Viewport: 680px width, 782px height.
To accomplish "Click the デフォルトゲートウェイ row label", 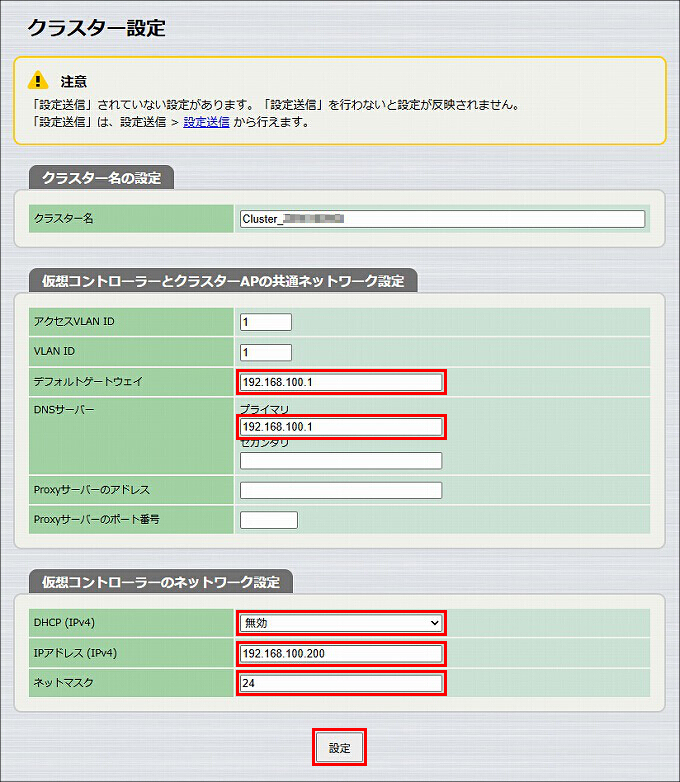I will (88, 382).
